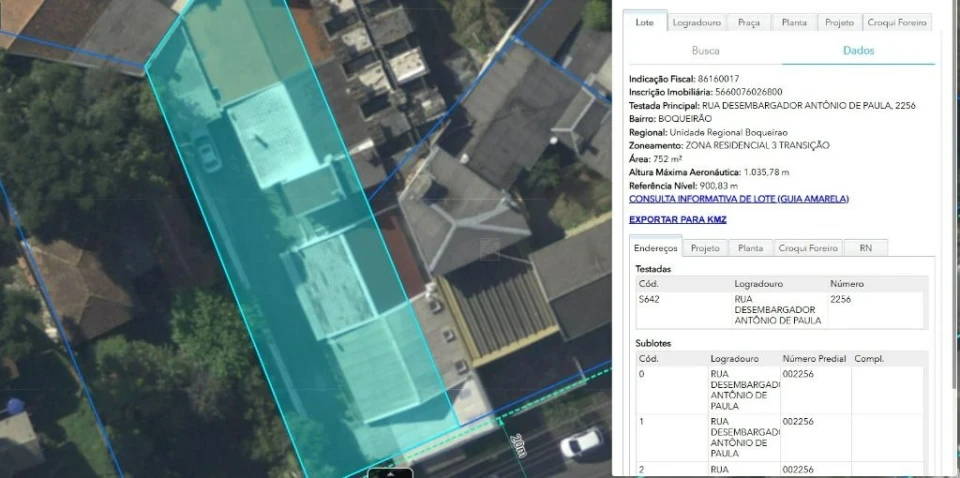Image resolution: width=960 pixels, height=478 pixels.
Task: Select the Planta tab beside Praça
Action: coord(795,23)
